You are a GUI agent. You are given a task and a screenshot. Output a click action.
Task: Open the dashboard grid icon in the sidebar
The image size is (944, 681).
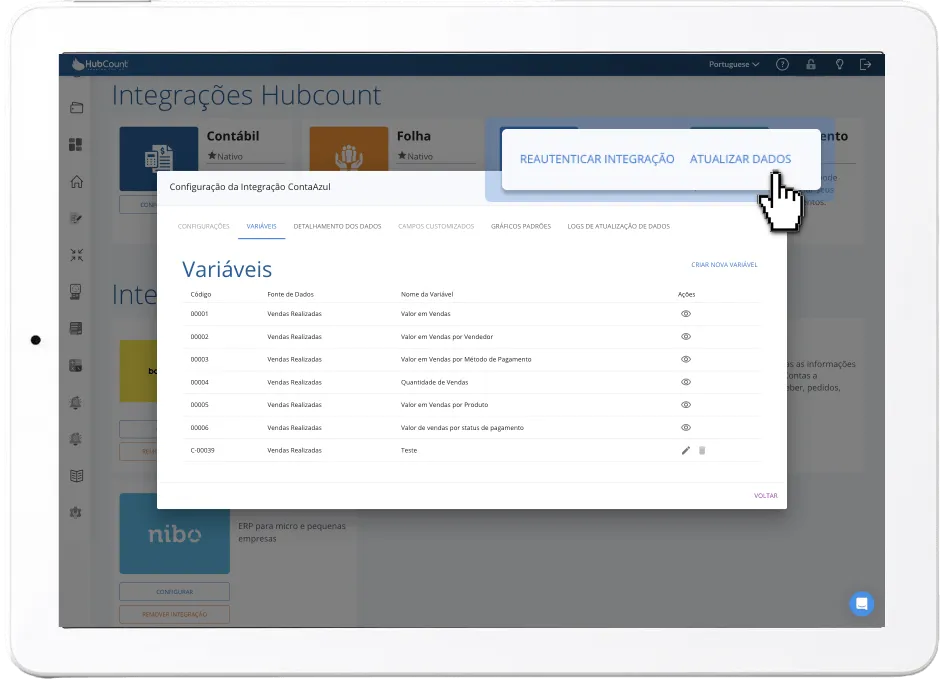click(x=76, y=145)
